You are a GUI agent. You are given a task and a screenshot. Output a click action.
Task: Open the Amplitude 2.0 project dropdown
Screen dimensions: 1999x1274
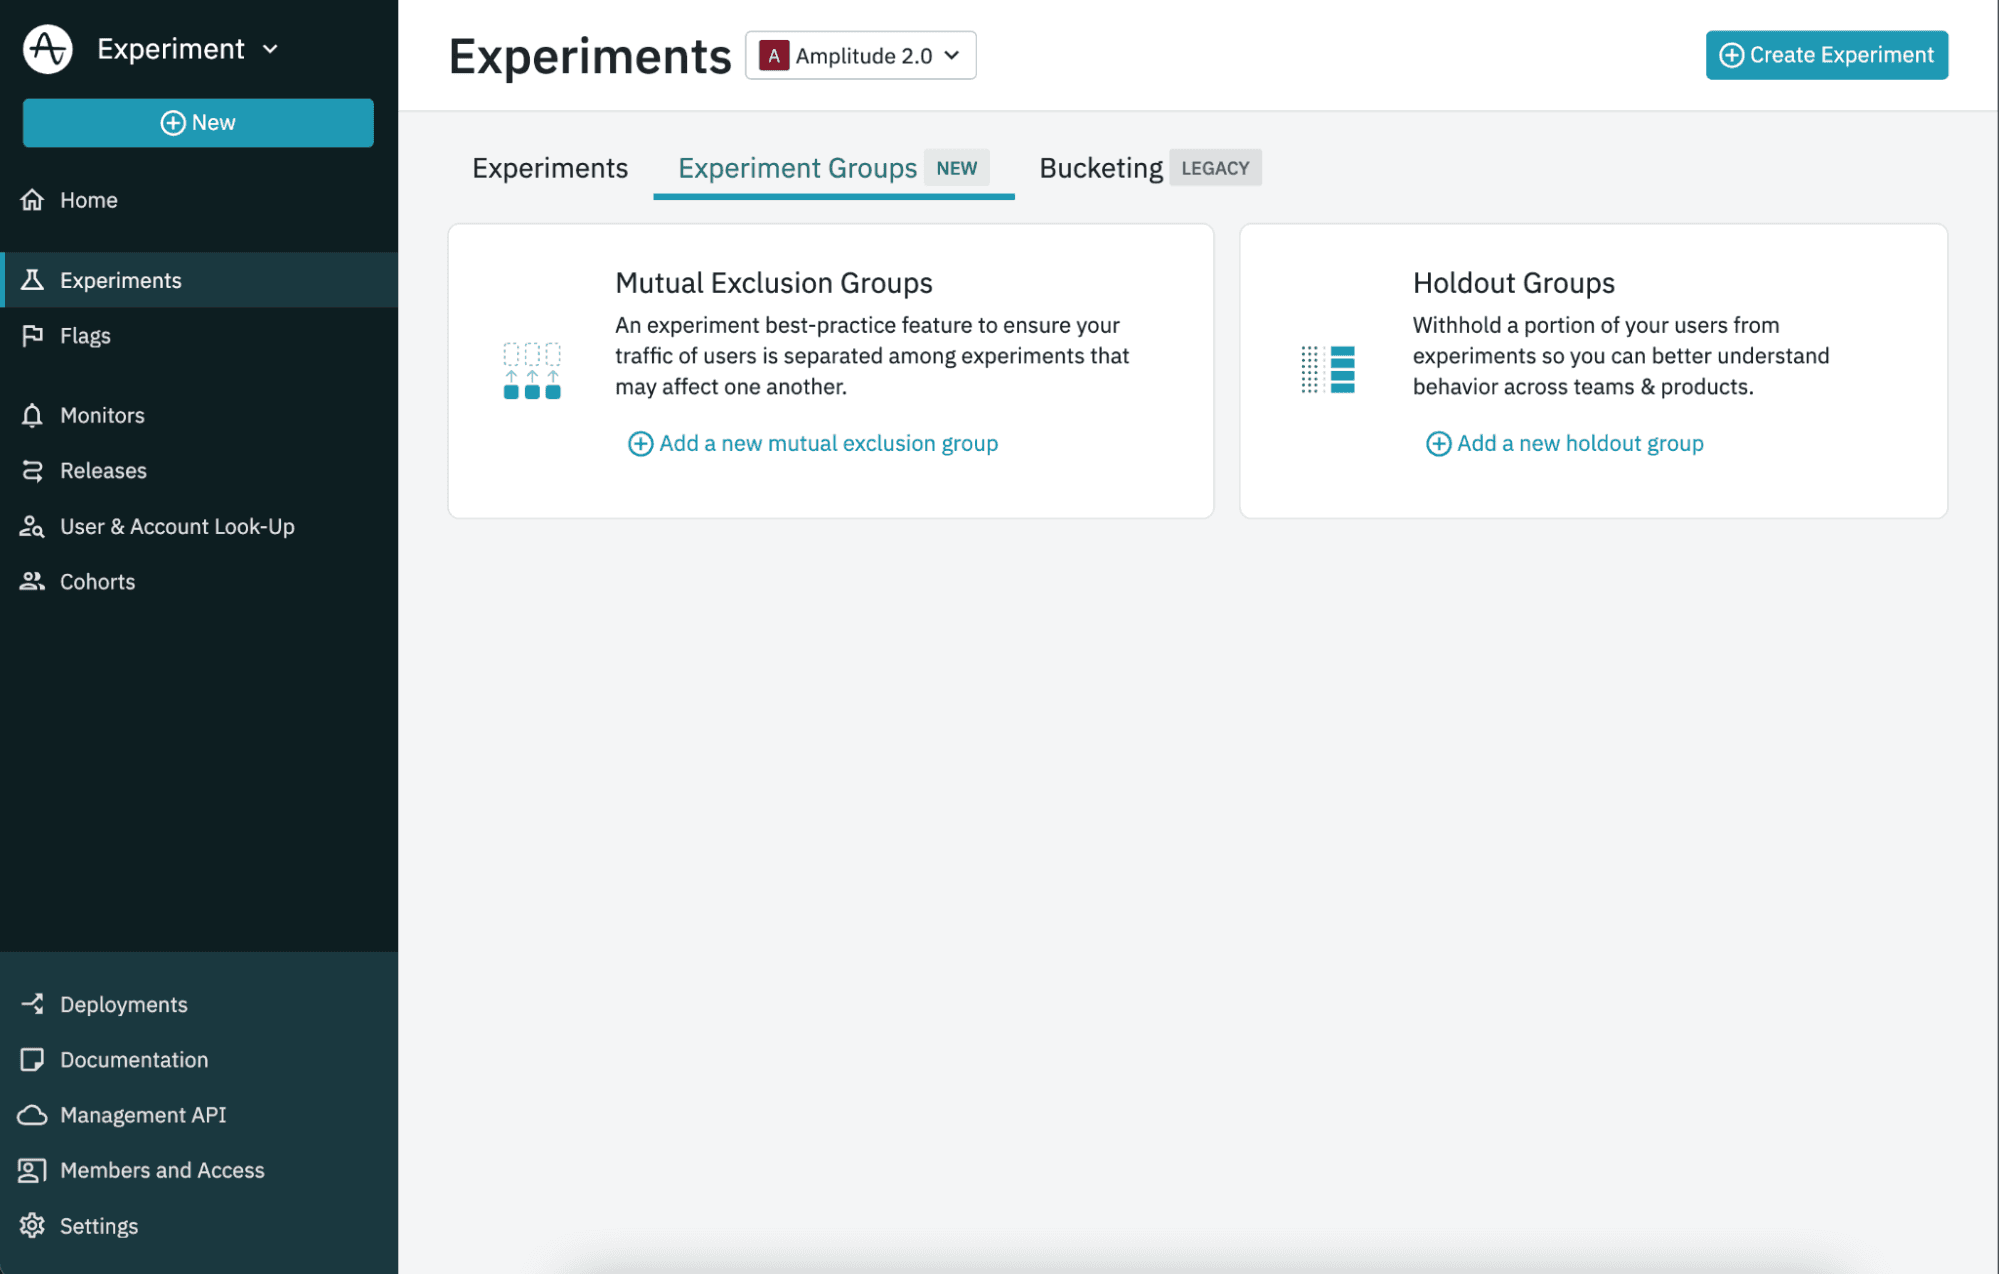[860, 56]
